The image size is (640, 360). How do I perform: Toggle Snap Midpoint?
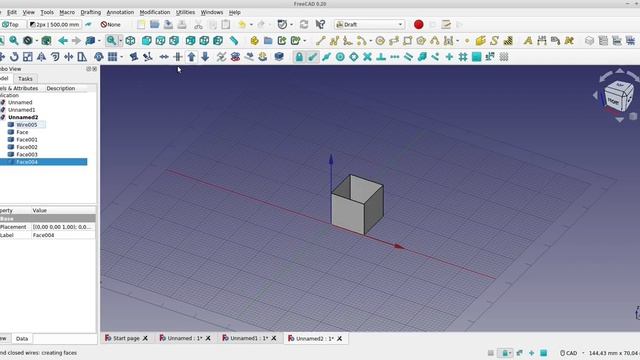point(326,57)
